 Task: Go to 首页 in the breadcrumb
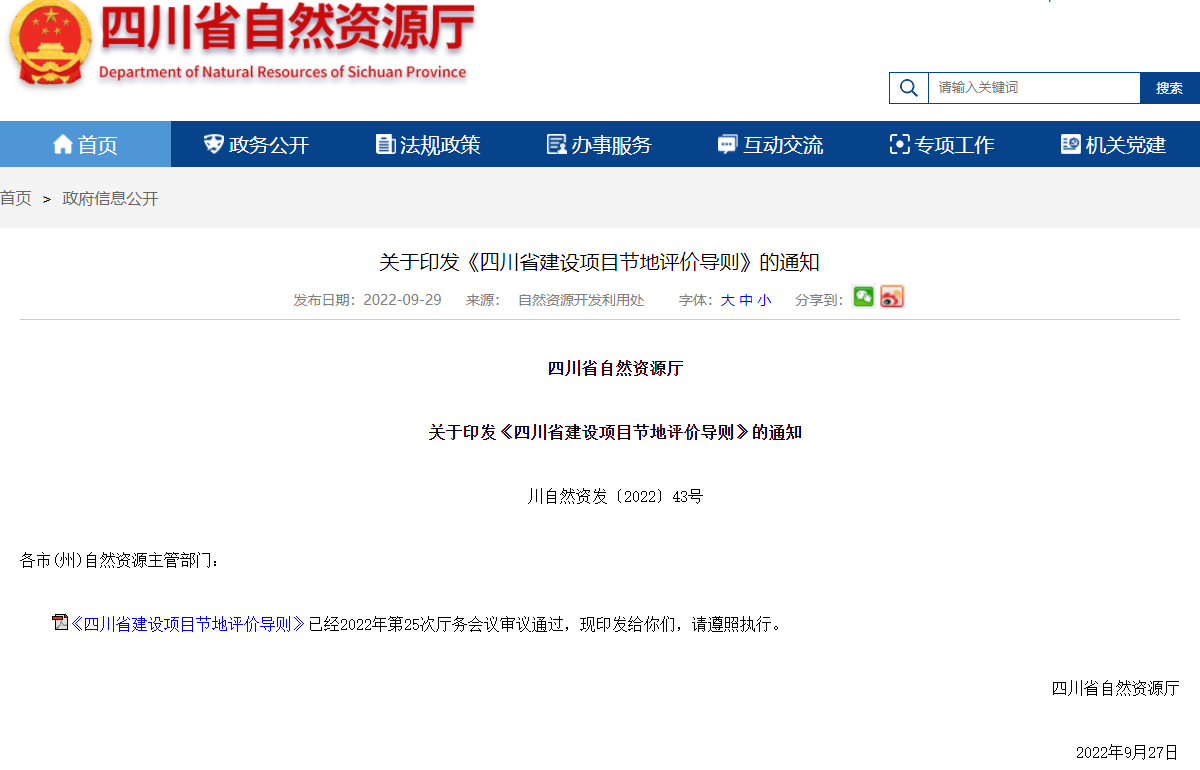coord(16,199)
